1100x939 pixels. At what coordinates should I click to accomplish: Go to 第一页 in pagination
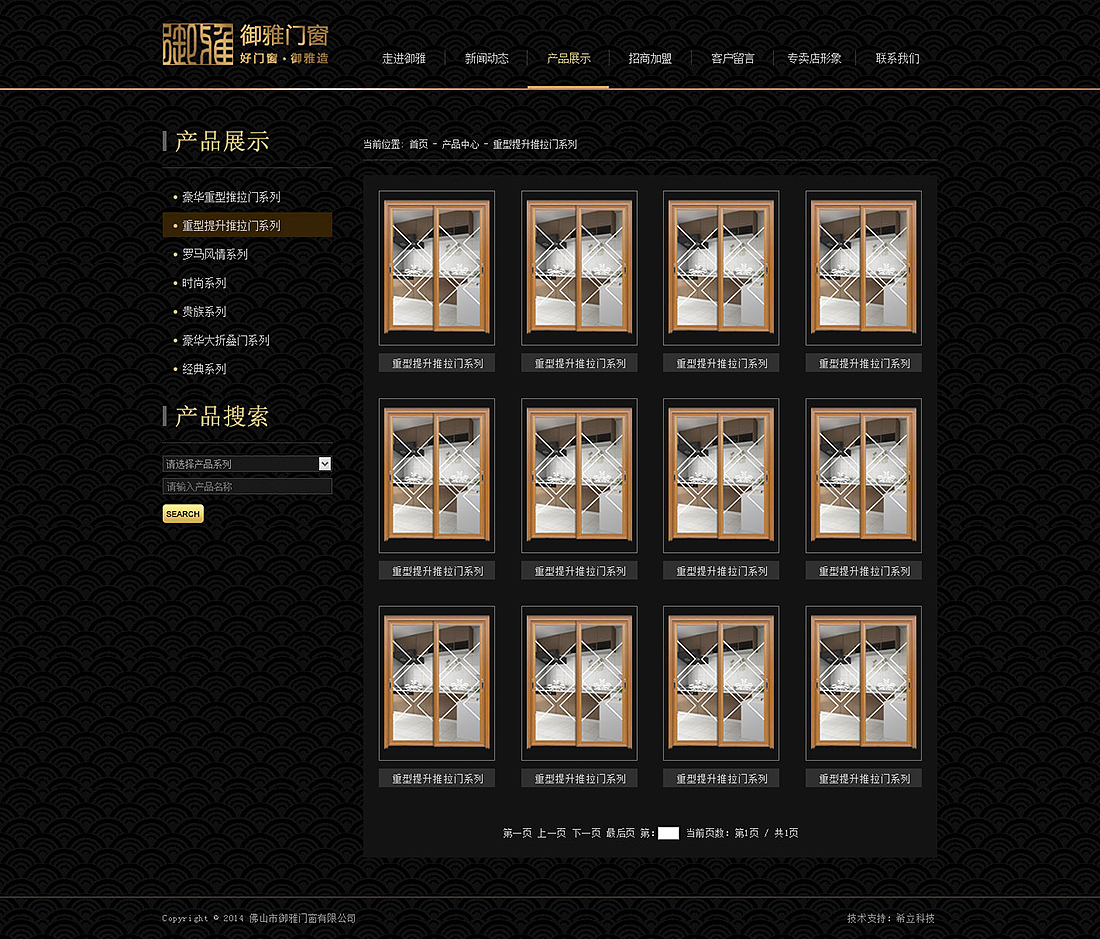click(x=517, y=833)
